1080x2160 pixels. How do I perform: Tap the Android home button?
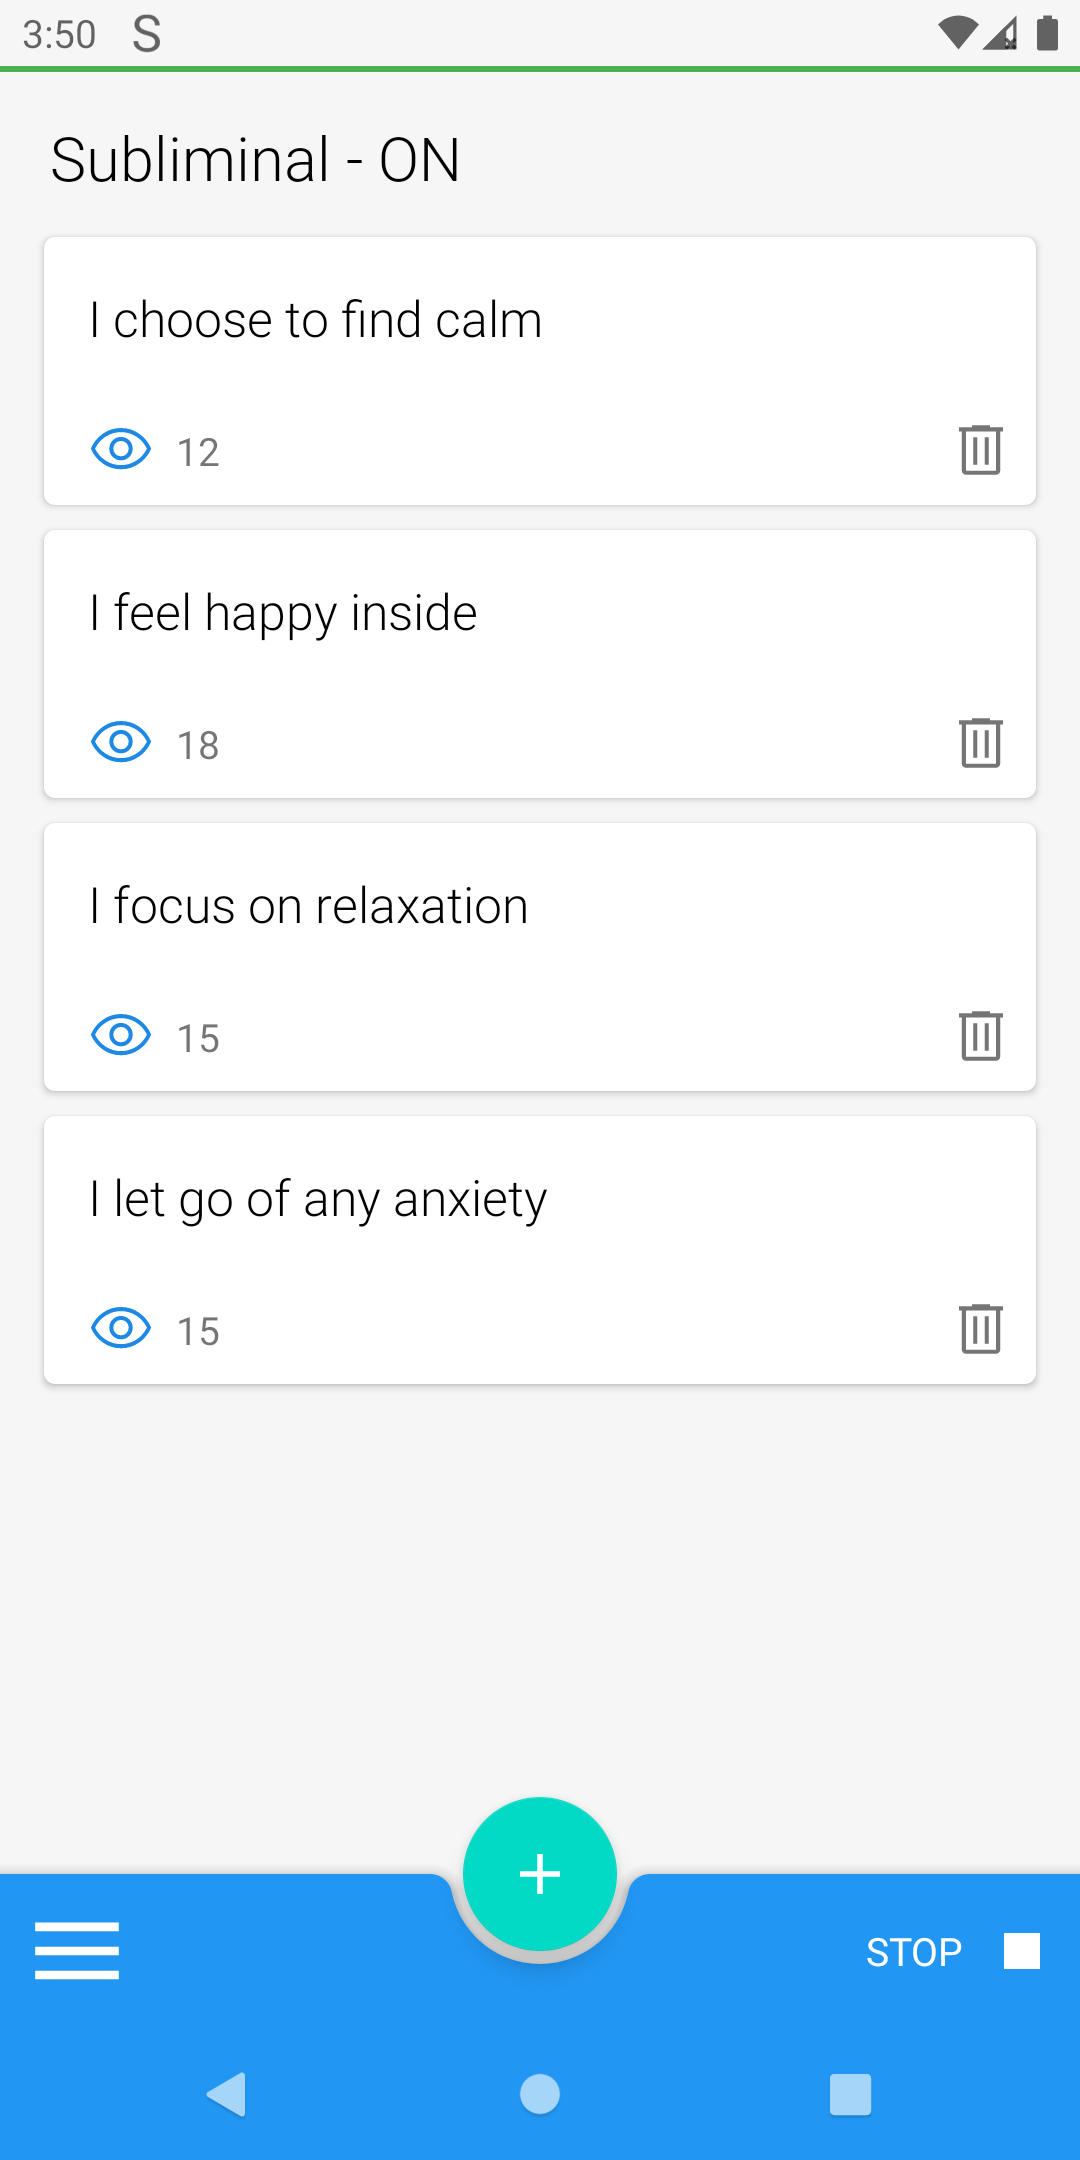coord(540,2094)
